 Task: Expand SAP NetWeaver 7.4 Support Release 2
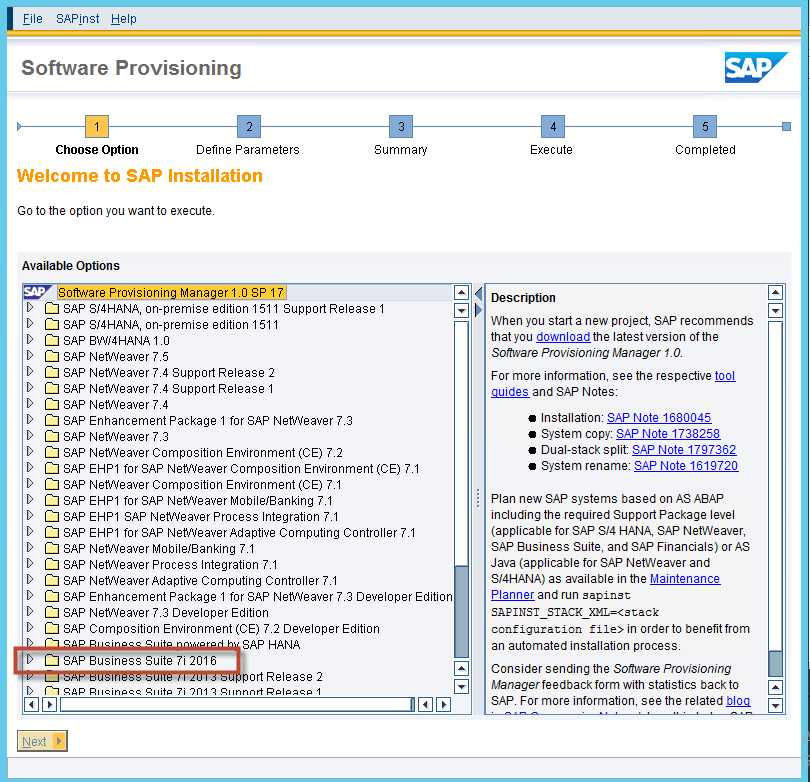(30, 373)
